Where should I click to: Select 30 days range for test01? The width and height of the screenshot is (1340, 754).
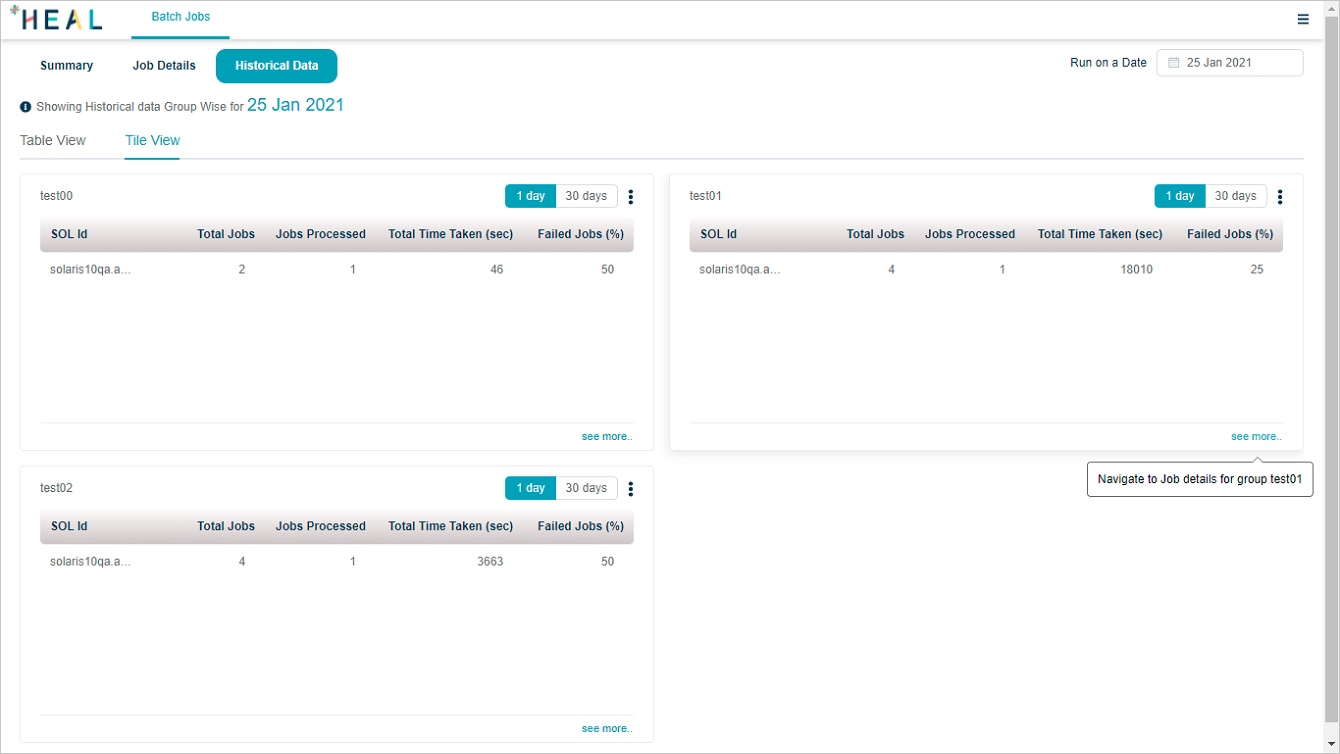(1236, 196)
